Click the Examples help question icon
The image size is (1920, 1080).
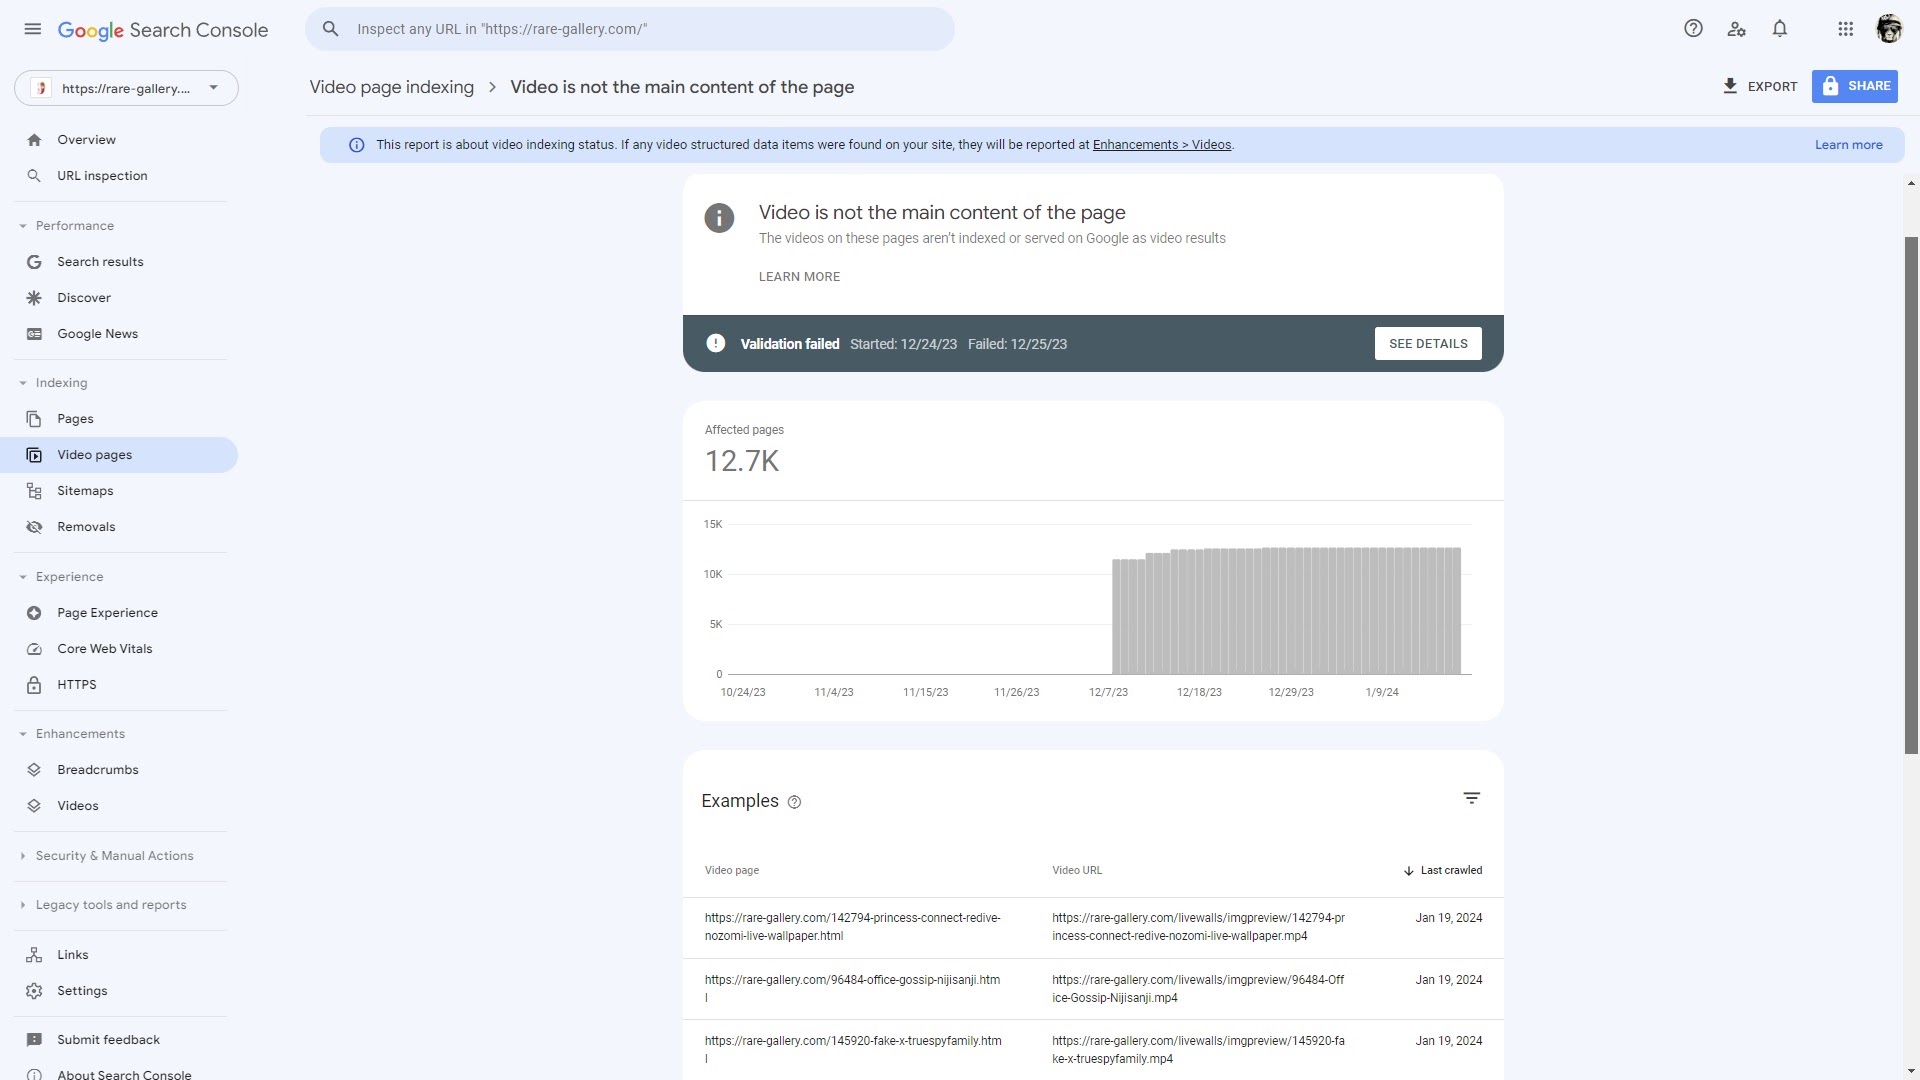tap(795, 802)
